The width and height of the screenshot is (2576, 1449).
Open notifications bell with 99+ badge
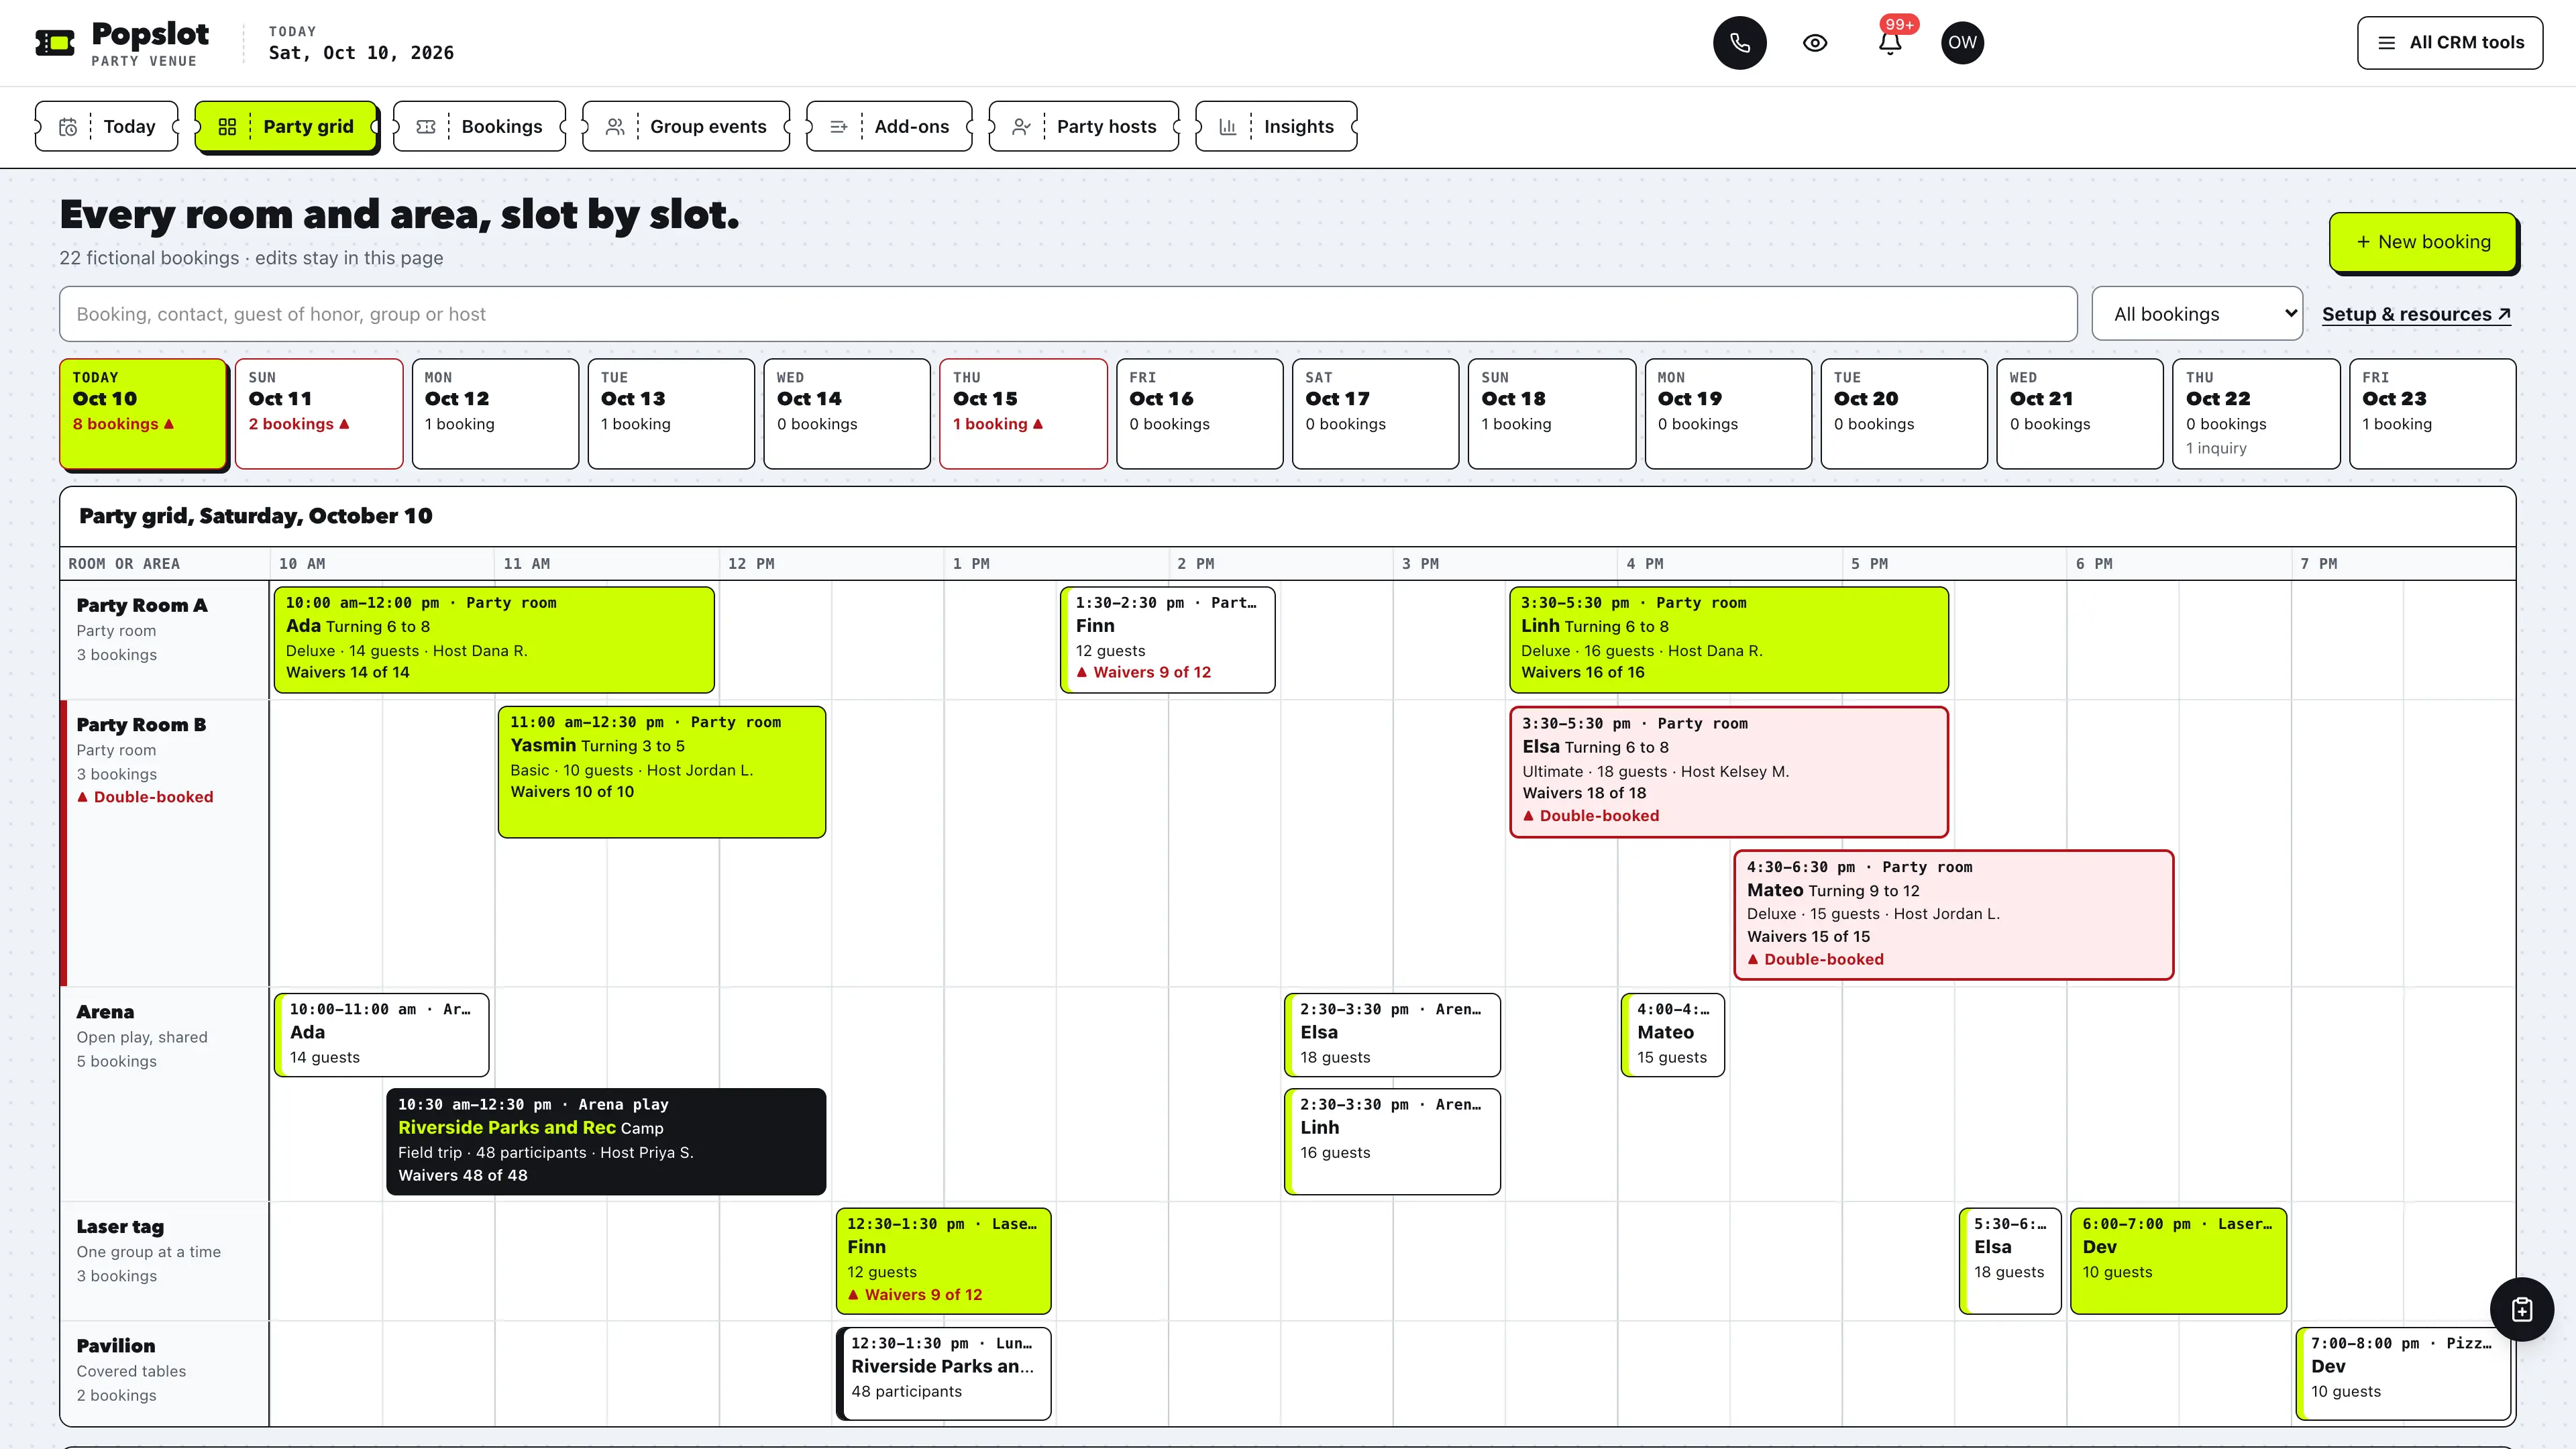coord(1890,43)
